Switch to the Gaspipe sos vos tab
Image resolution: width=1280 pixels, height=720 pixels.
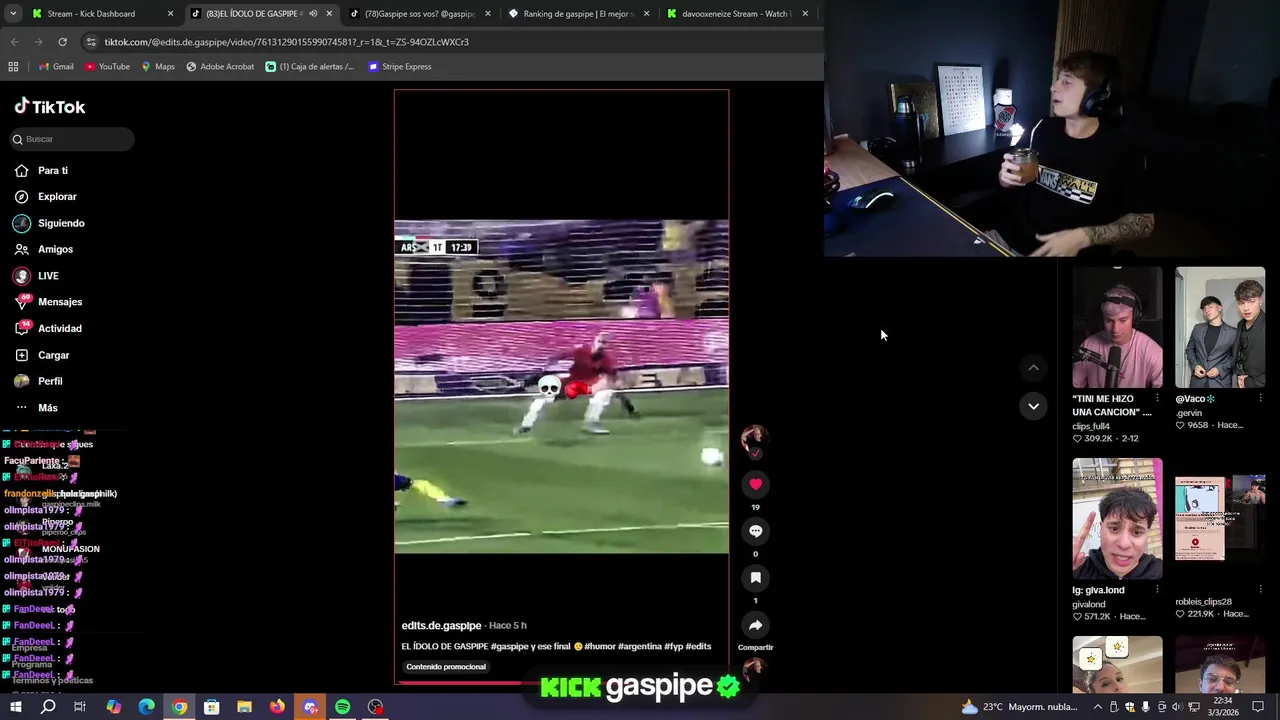(418, 14)
